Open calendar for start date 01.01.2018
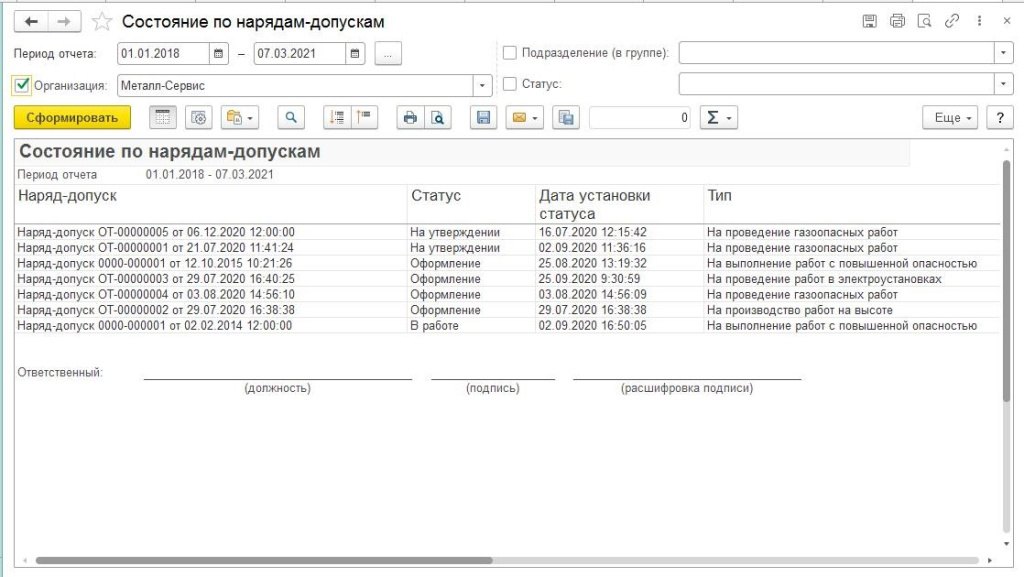Screen dimensions: 1024x577 click(x=217, y=53)
